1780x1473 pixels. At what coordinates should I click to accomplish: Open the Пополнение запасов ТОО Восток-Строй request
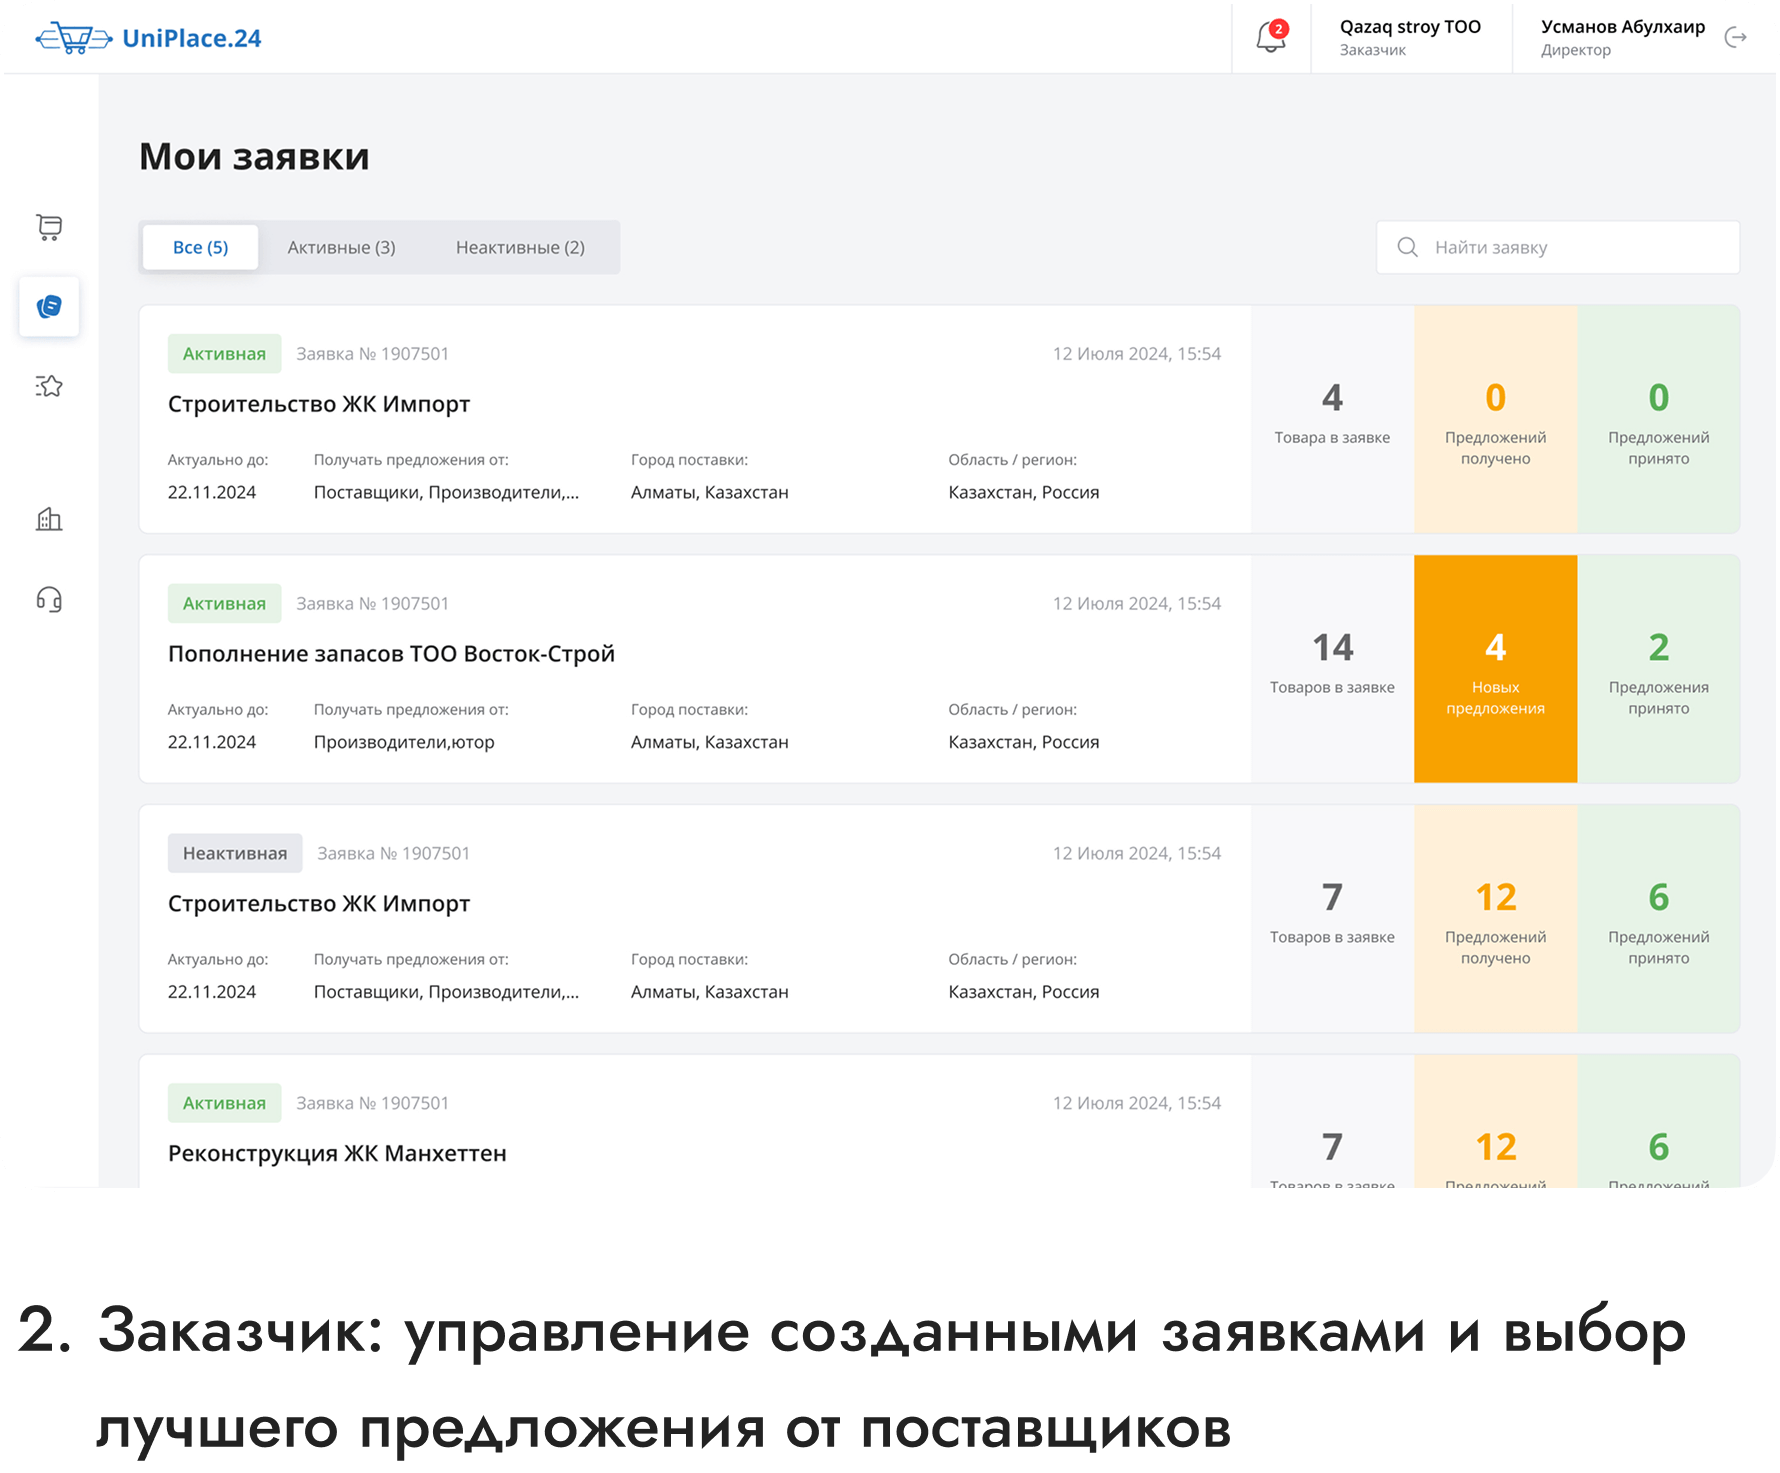tap(391, 654)
